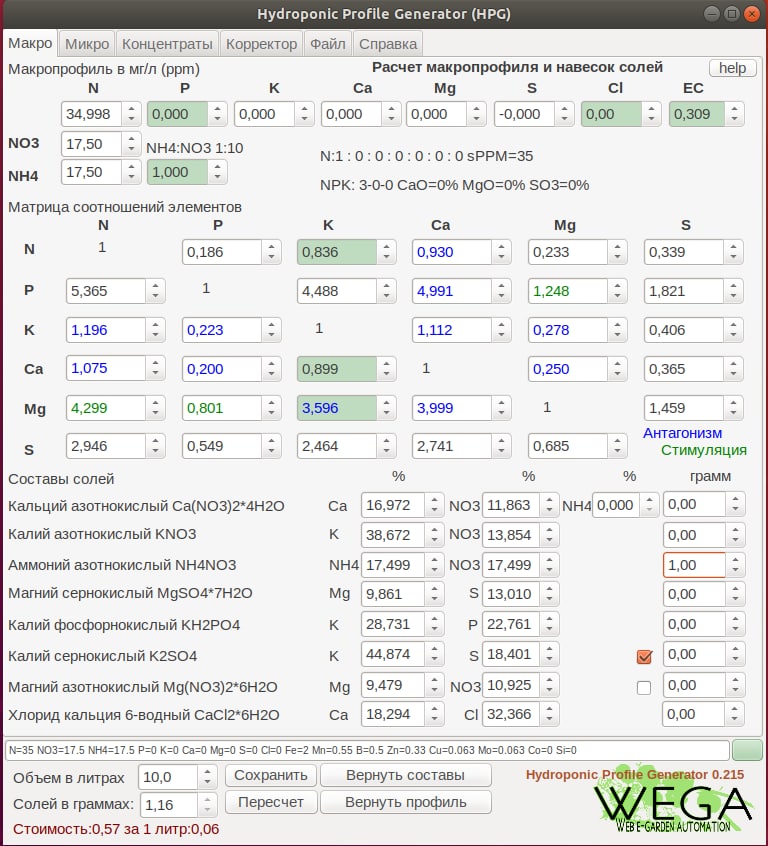Open the Справка tab
Image resolution: width=768 pixels, height=846 pixels.
(x=388, y=44)
